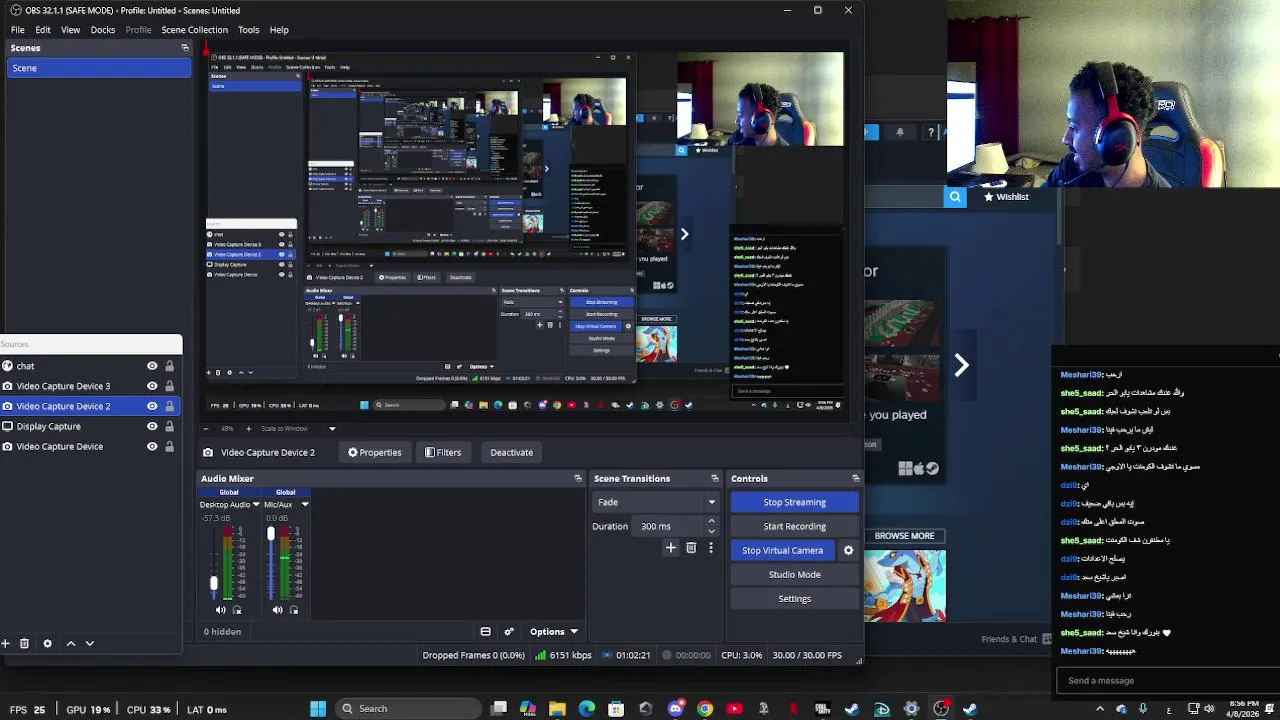1280x720 pixels.
Task: Add a new source with the plus icon
Action: (5, 644)
